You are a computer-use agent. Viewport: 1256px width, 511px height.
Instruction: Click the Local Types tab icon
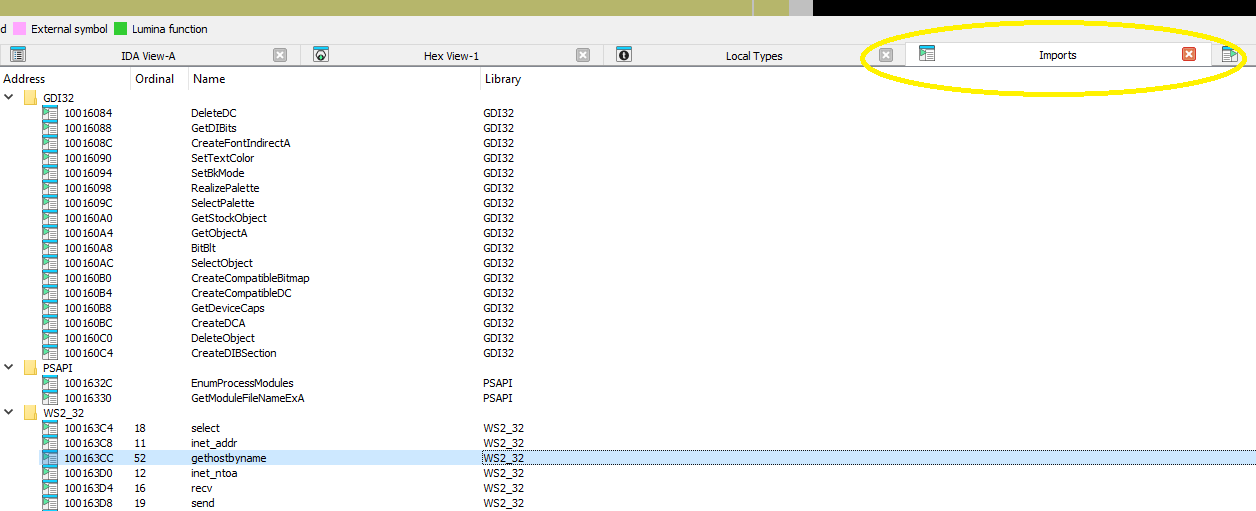click(624, 55)
